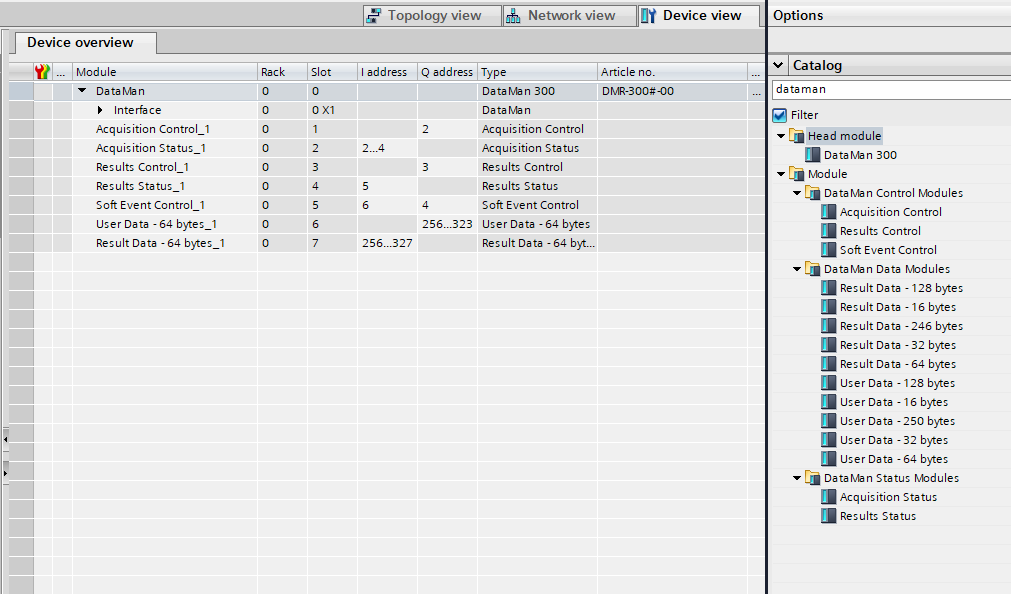The image size is (1011, 594).
Task: Click the Result Data - 246 bytes icon
Action: tap(828, 326)
